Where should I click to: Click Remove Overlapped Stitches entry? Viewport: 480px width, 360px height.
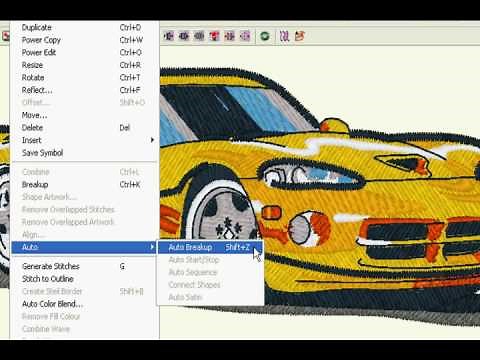[x=84, y=209]
